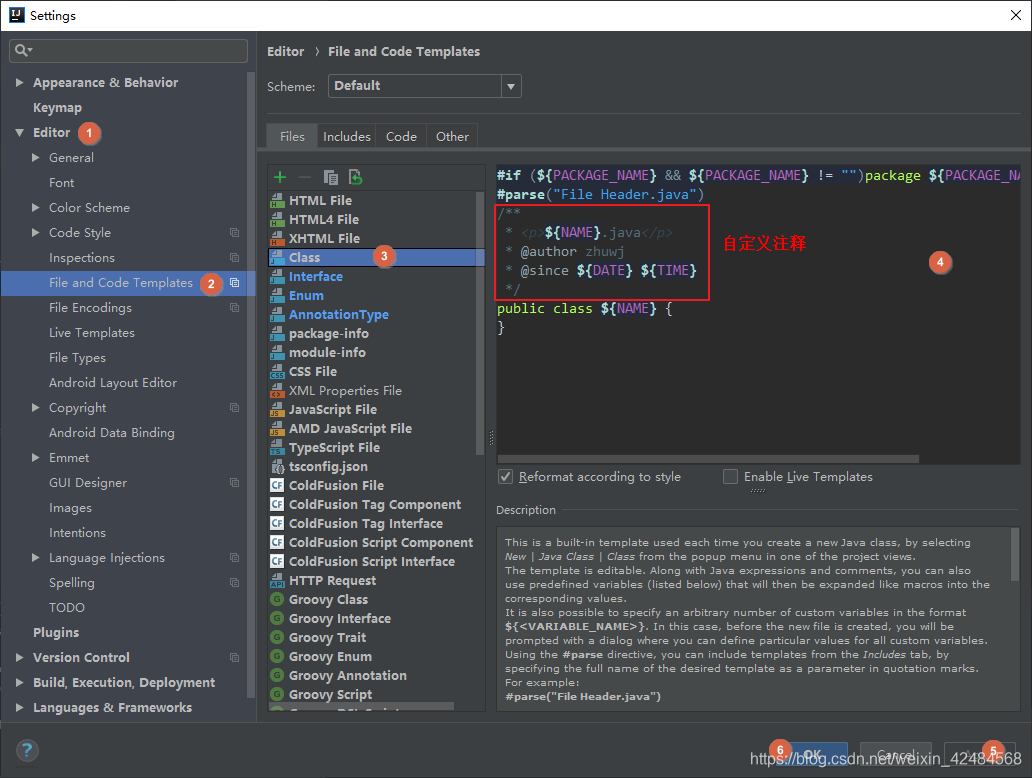Enable the Live Templates checkbox
Image resolution: width=1032 pixels, height=778 pixels.
point(731,477)
